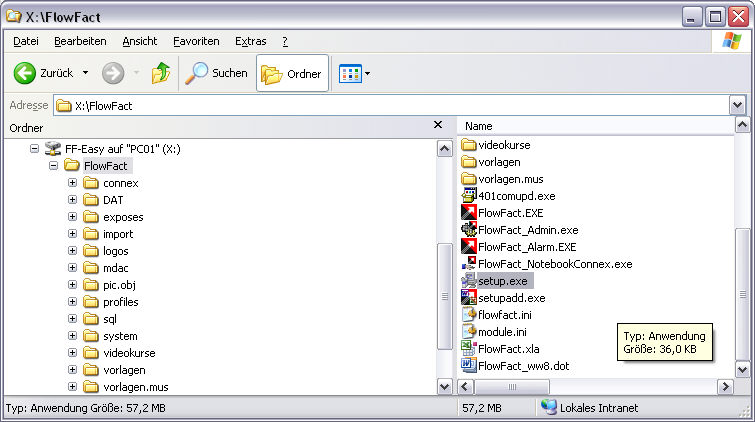Click the grayed forward arrow button
Image resolution: width=755 pixels, height=422 pixels.
[113, 73]
